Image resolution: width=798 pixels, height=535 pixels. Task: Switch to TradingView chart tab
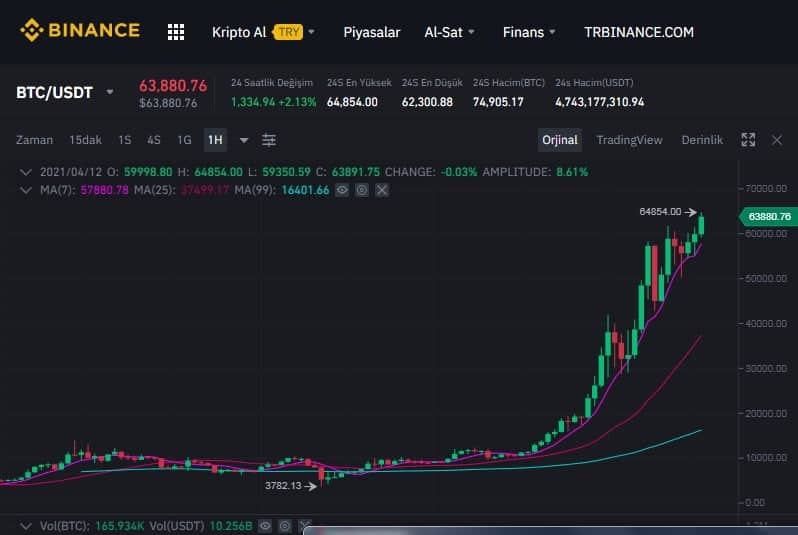629,140
